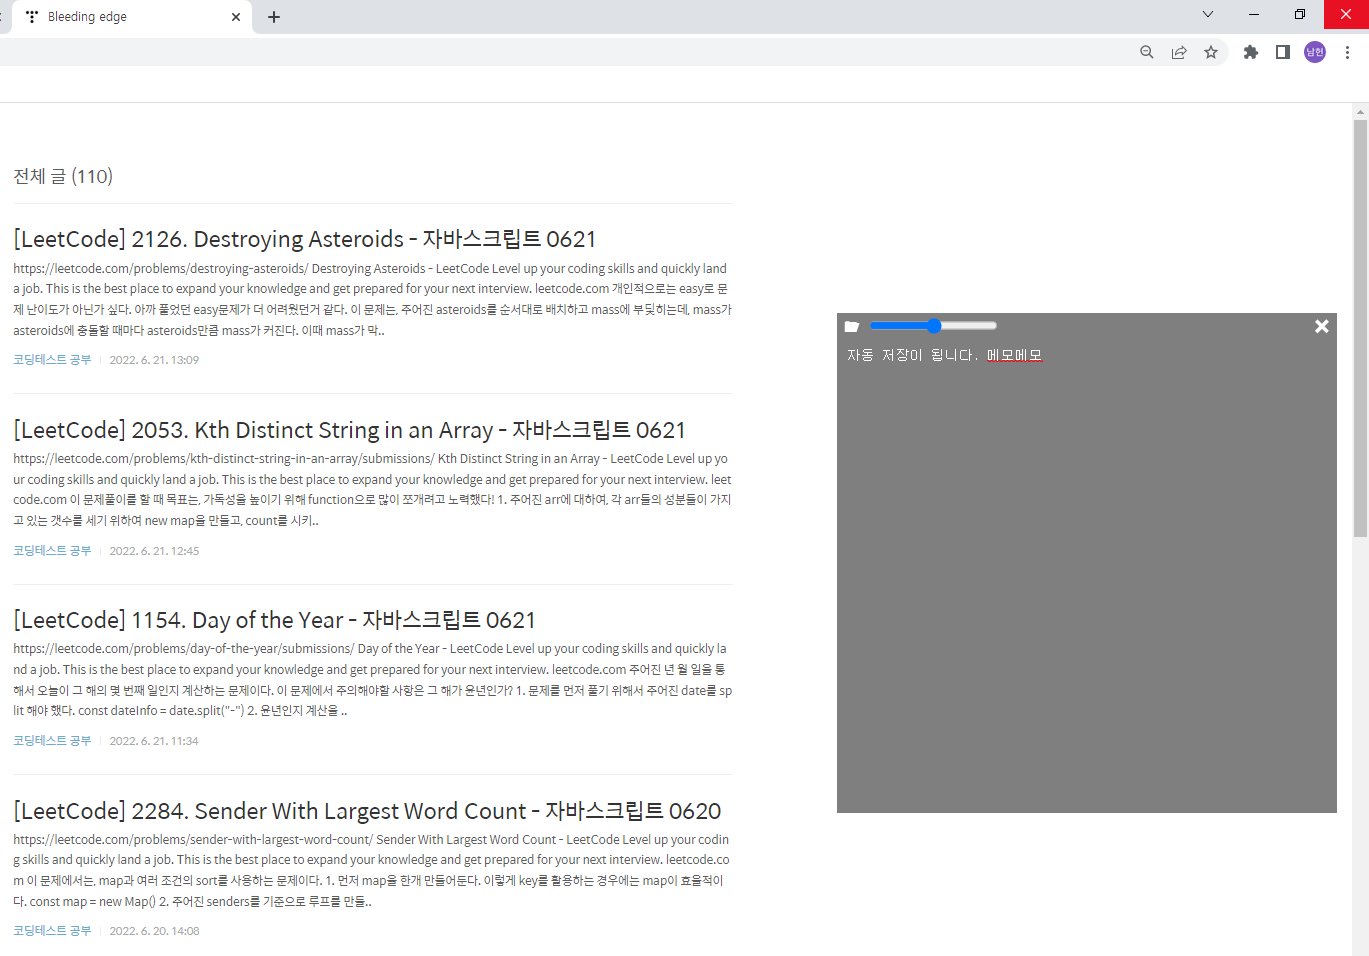Image resolution: width=1369 pixels, height=956 pixels.
Task: Open the 2053. Kth Distinct String post
Action: click(x=349, y=430)
